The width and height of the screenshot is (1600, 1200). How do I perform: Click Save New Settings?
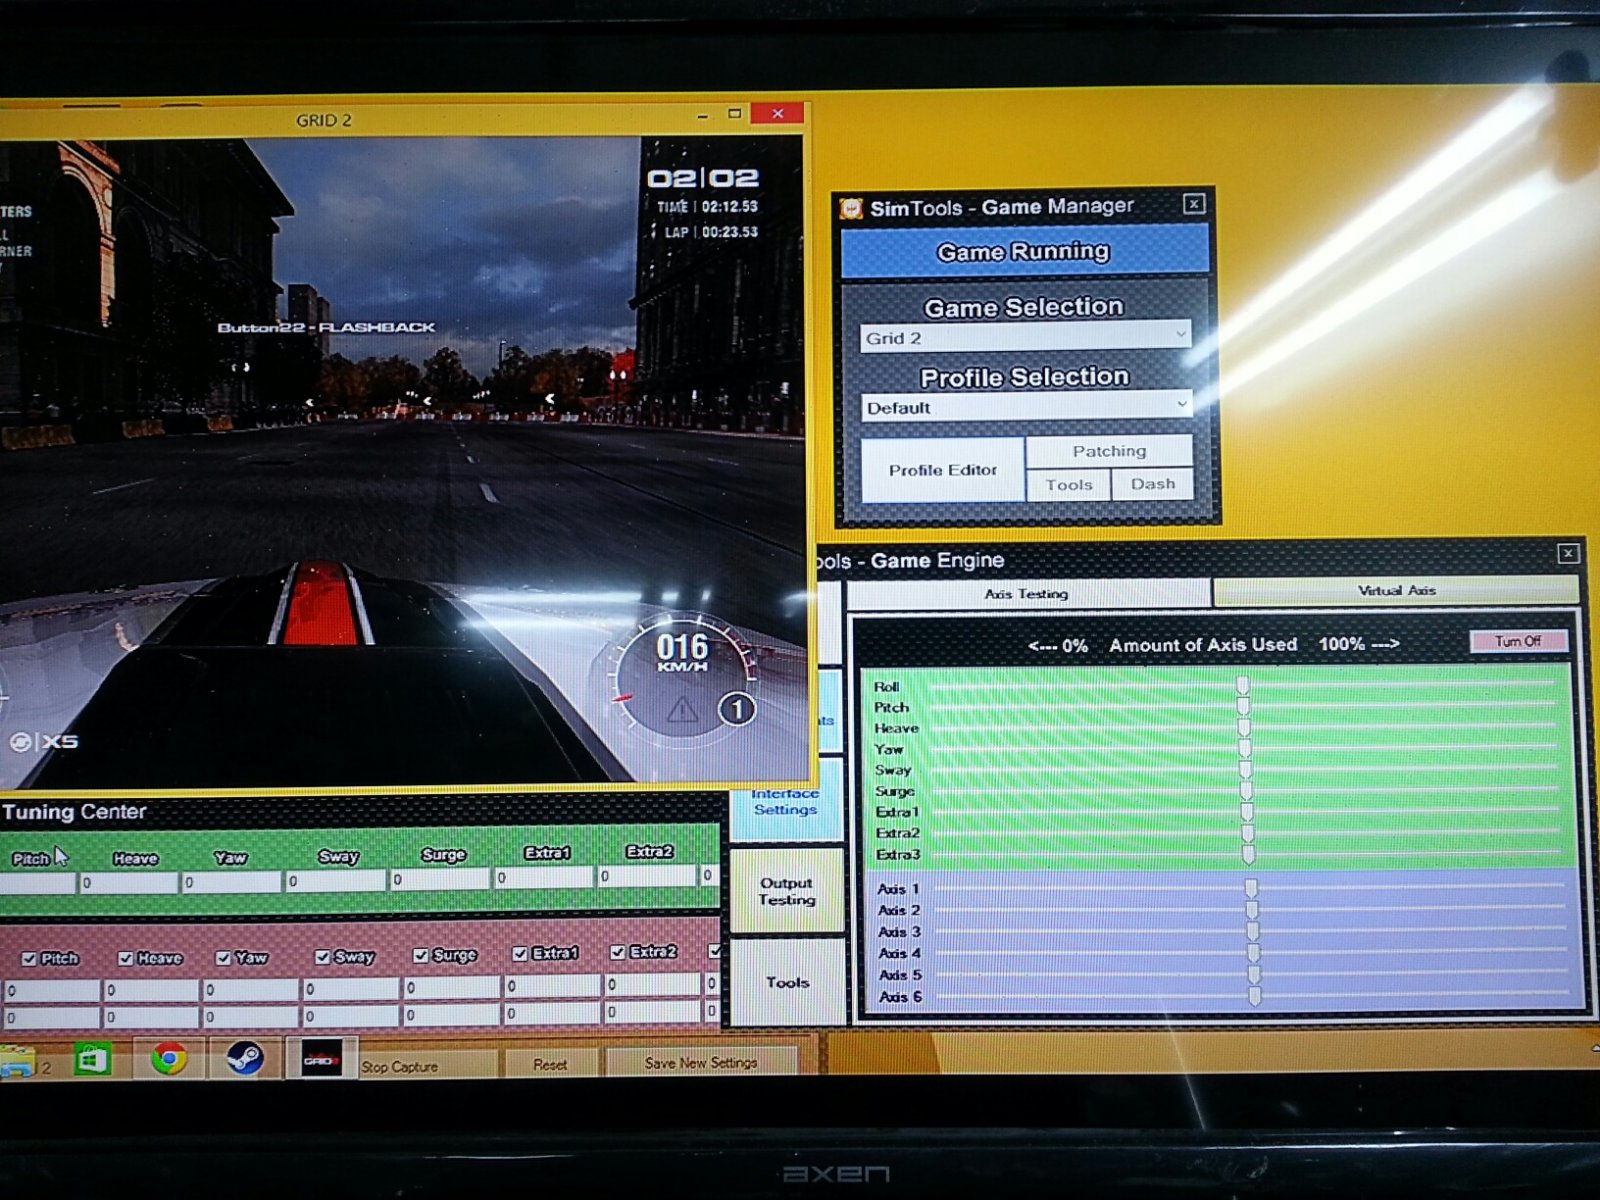(700, 1062)
